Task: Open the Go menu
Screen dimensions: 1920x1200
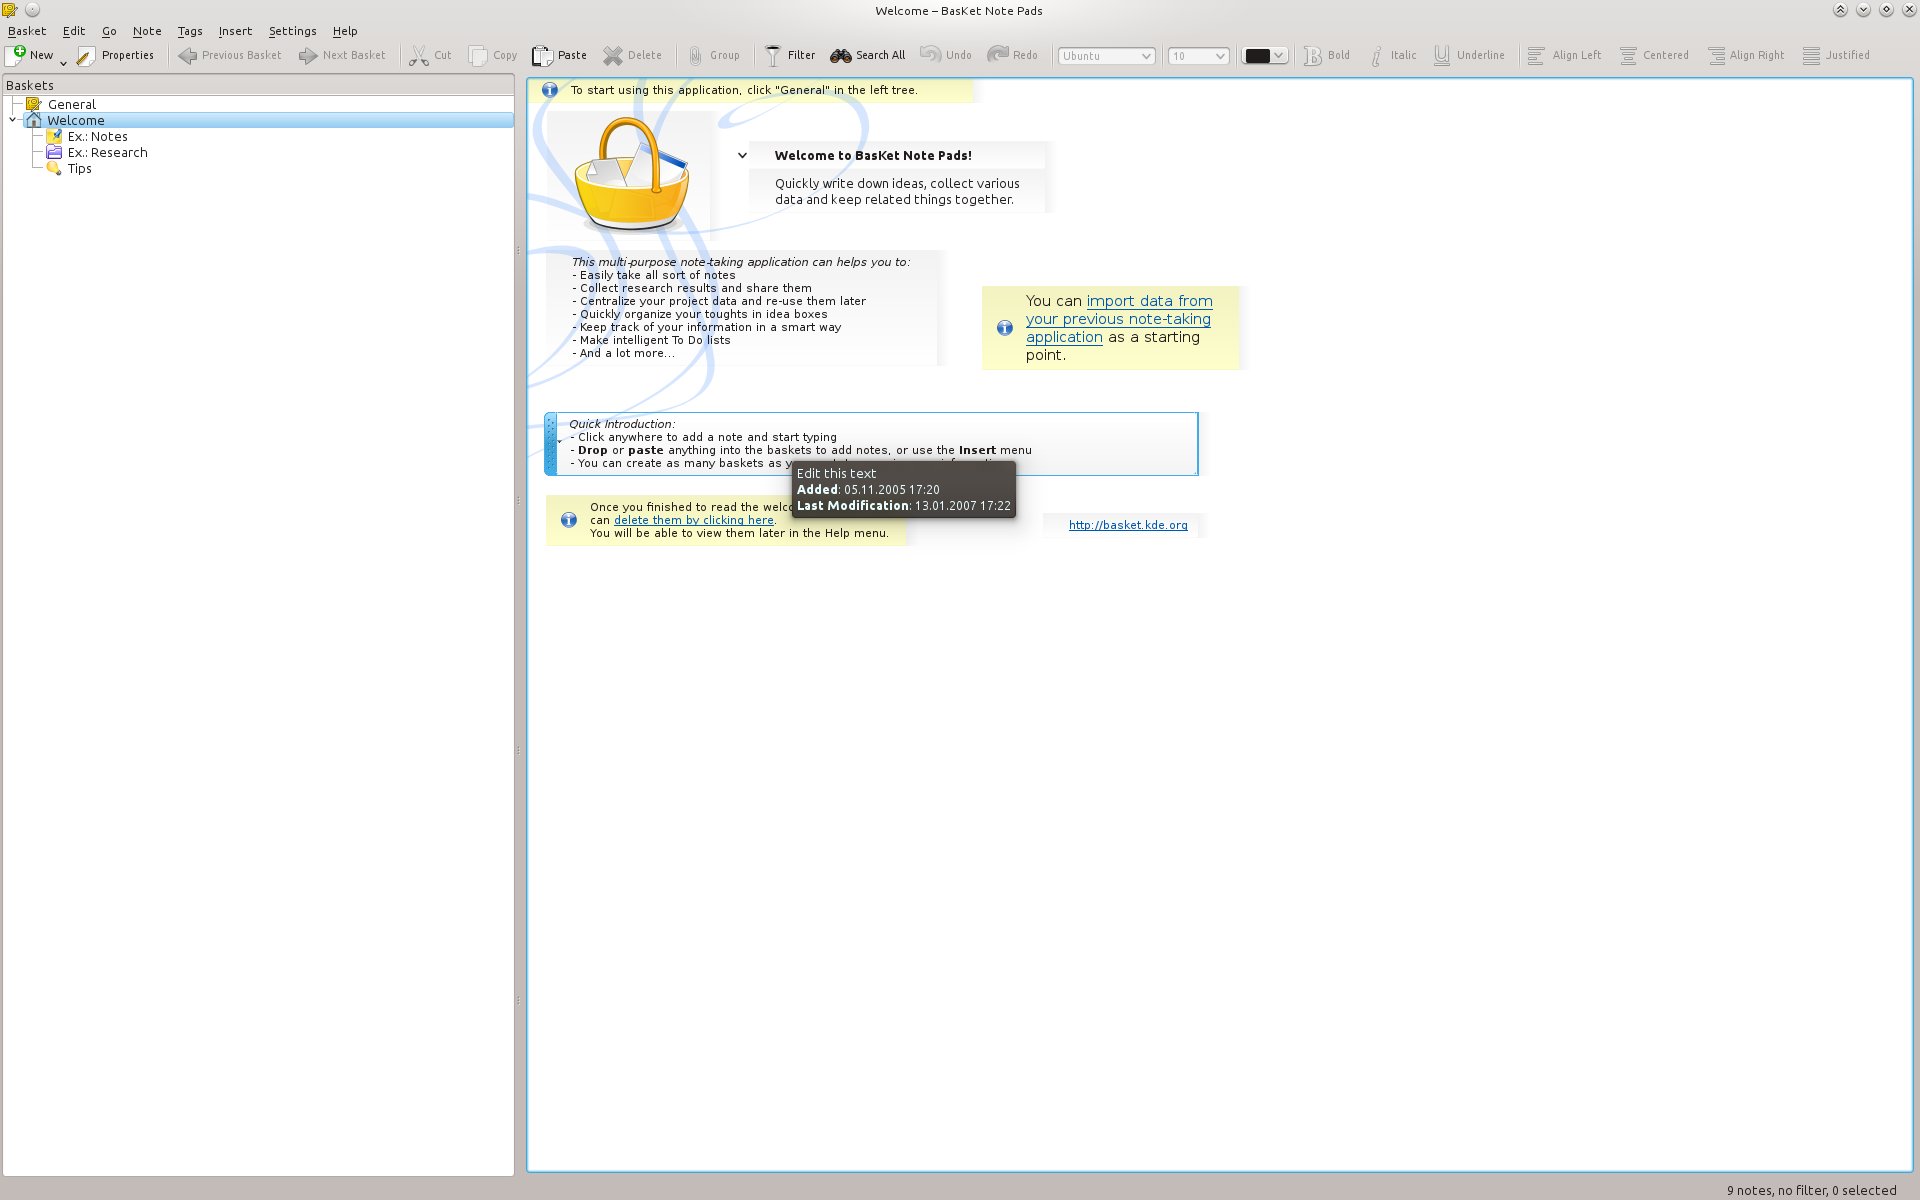Action: coord(109,31)
